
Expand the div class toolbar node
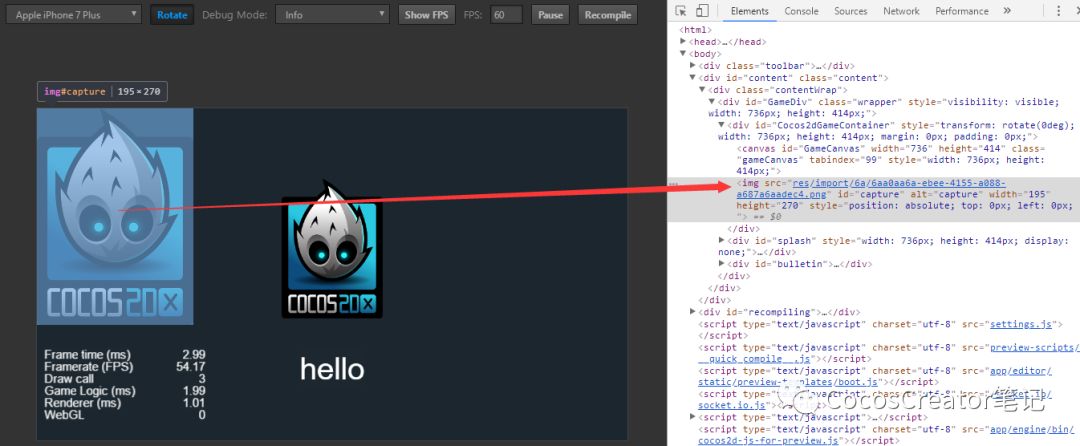[693, 66]
